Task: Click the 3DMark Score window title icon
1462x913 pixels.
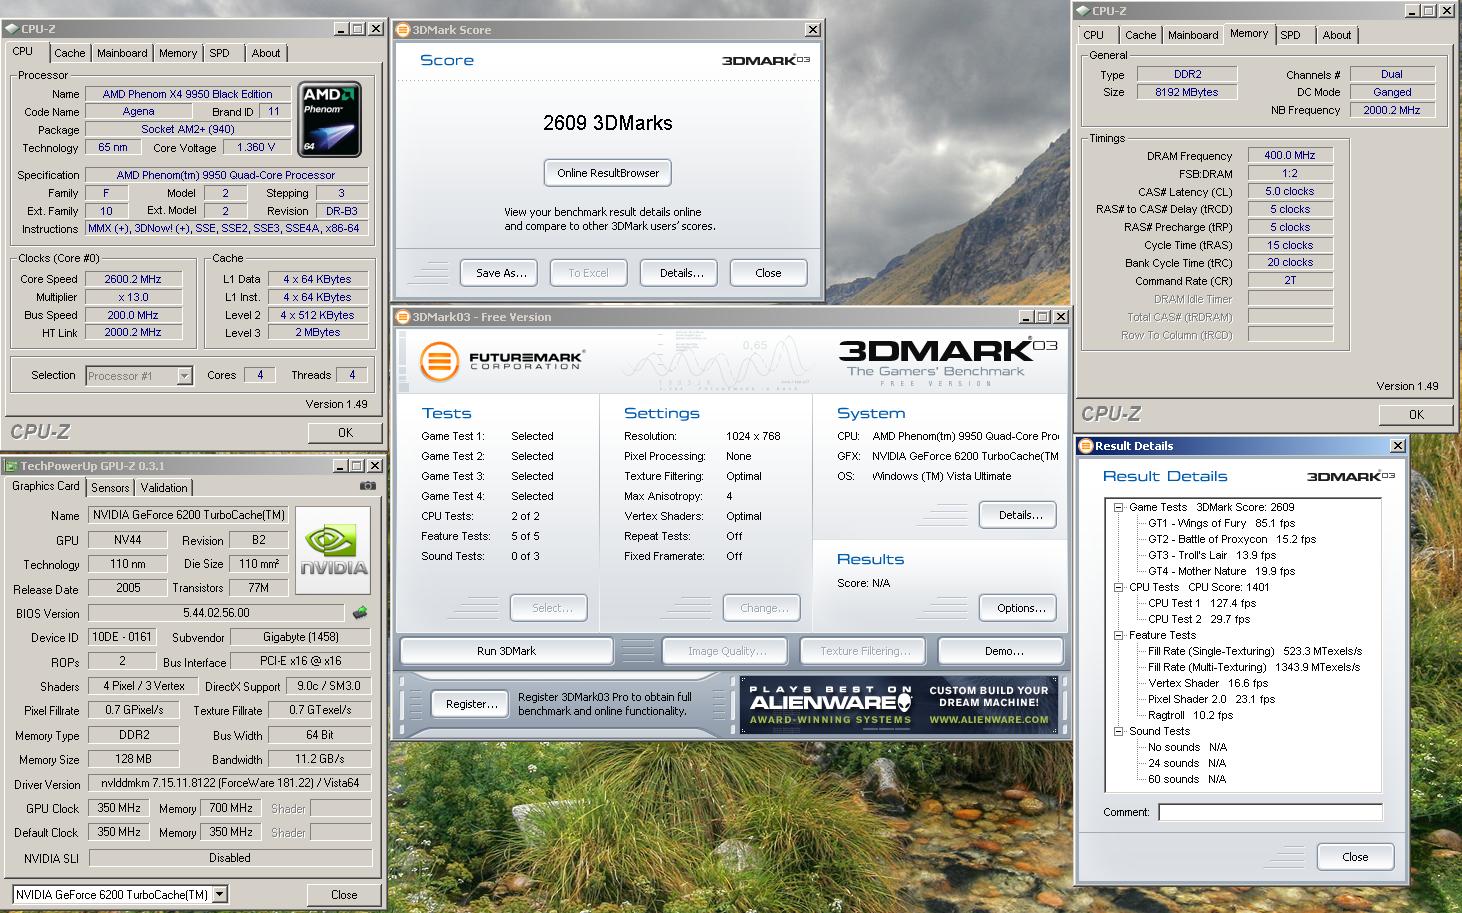Action: tap(403, 30)
